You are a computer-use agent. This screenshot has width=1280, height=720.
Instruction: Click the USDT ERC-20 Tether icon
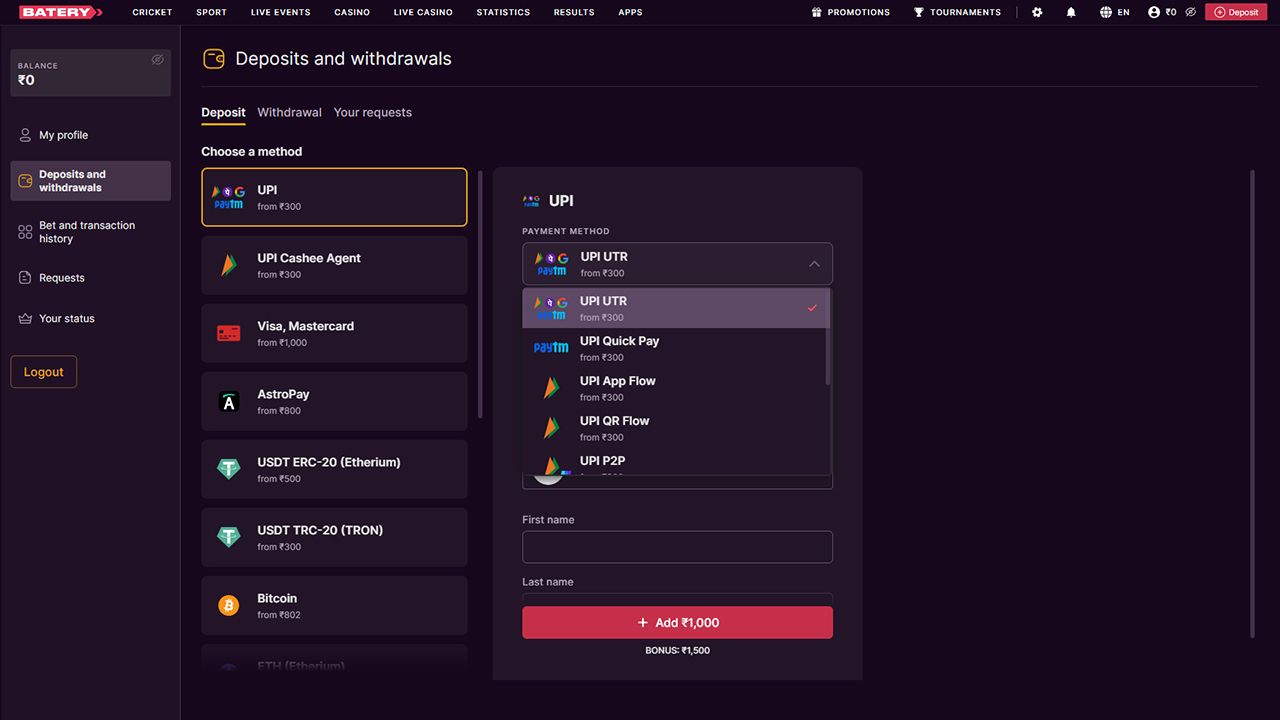(229, 469)
